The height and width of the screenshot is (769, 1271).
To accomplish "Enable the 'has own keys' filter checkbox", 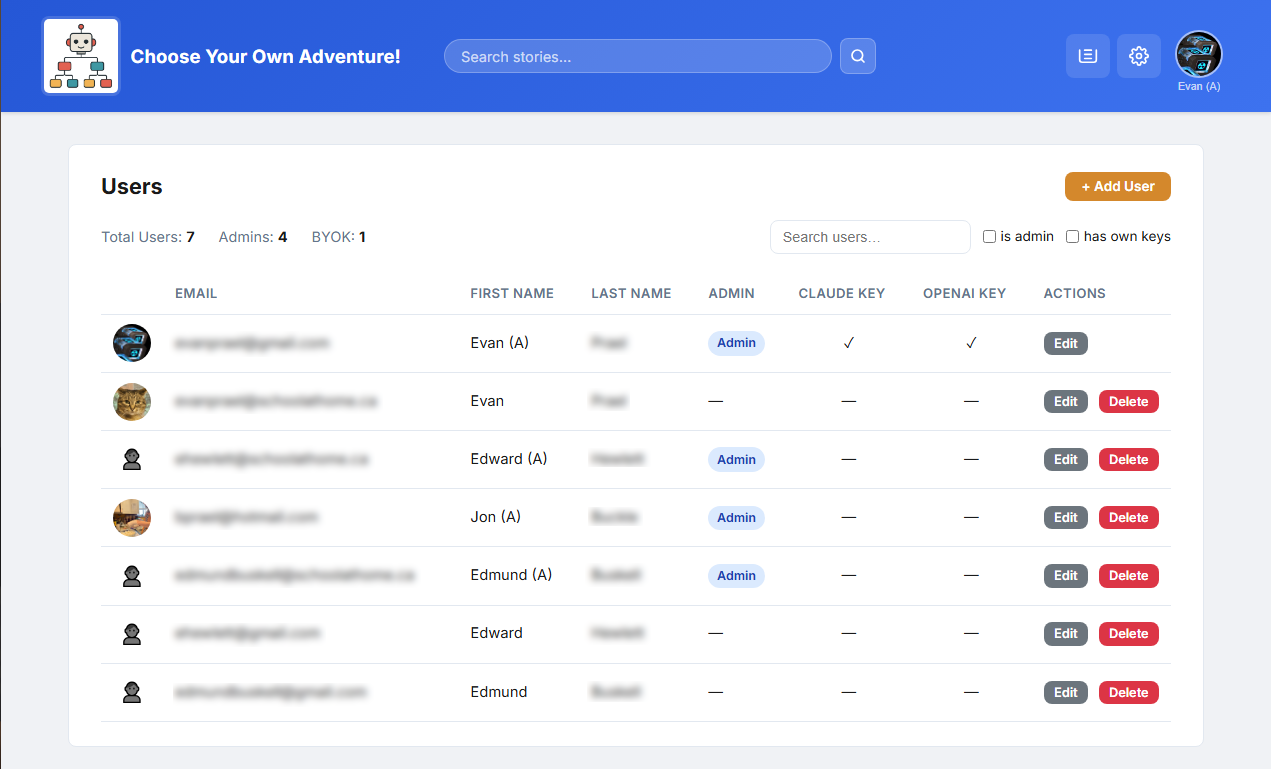I will (x=1072, y=237).
